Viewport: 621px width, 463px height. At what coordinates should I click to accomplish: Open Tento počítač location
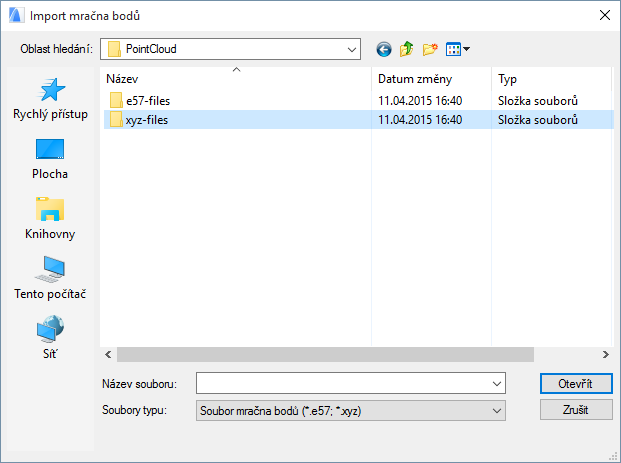[50, 278]
